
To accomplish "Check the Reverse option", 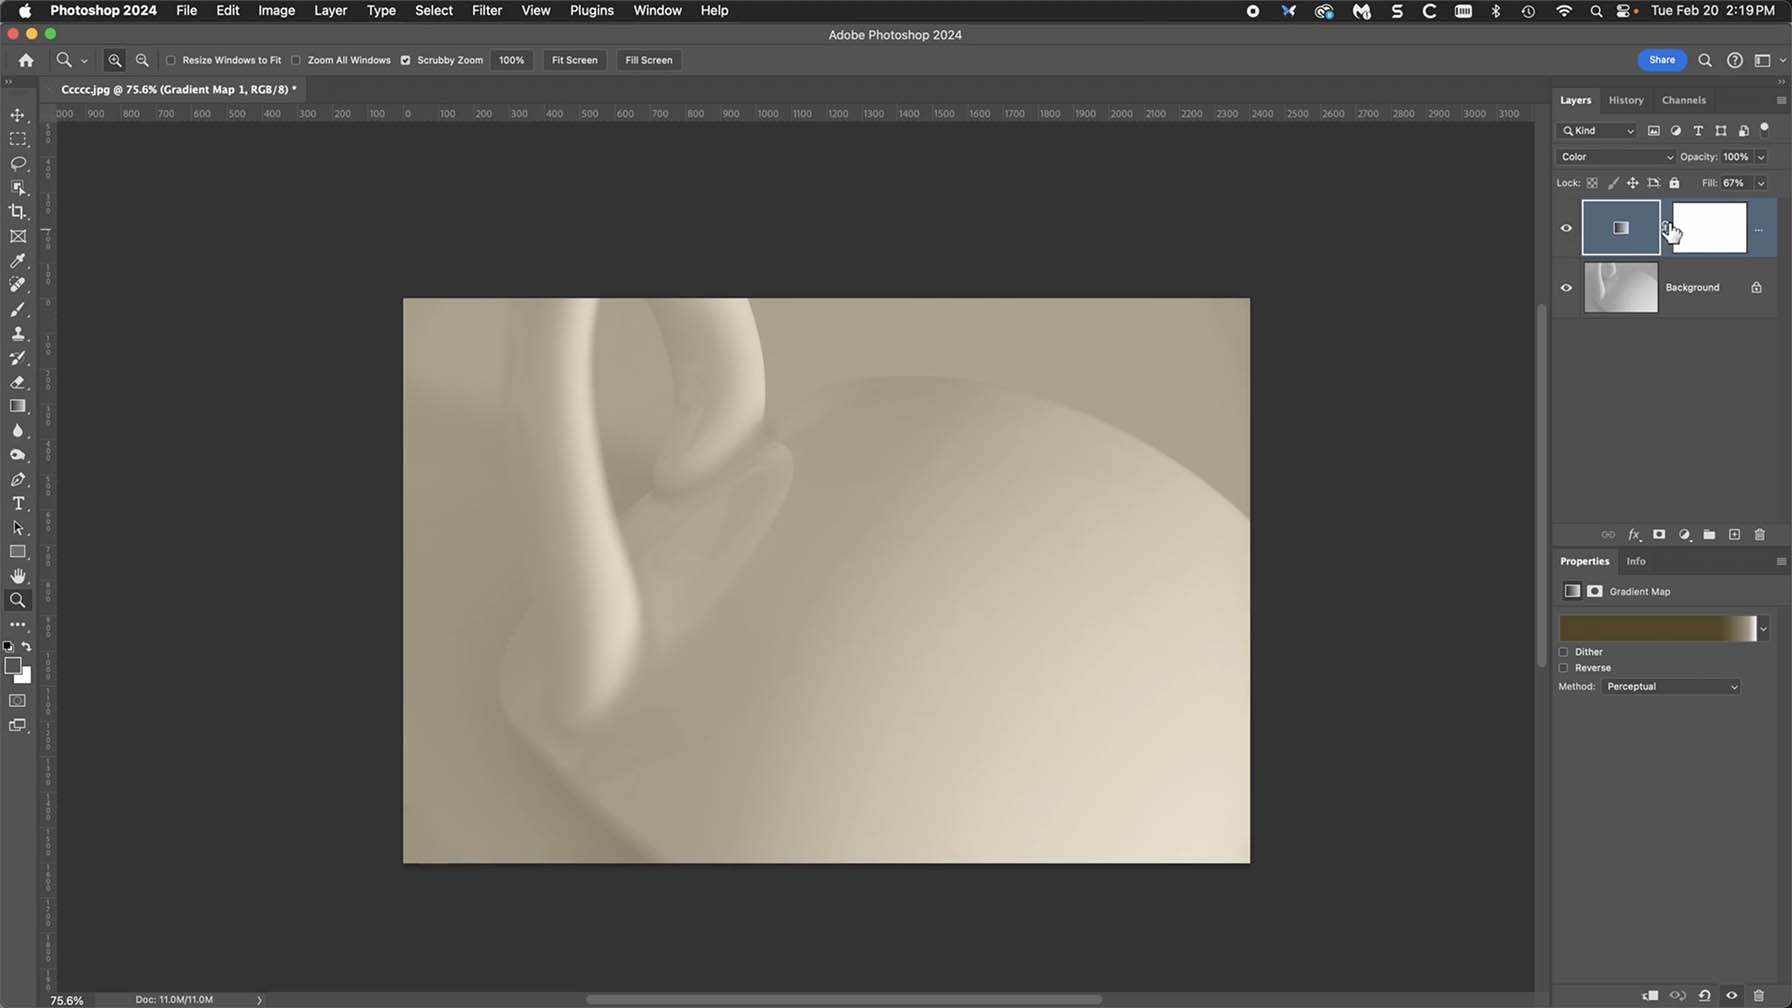I will pyautogui.click(x=1564, y=668).
